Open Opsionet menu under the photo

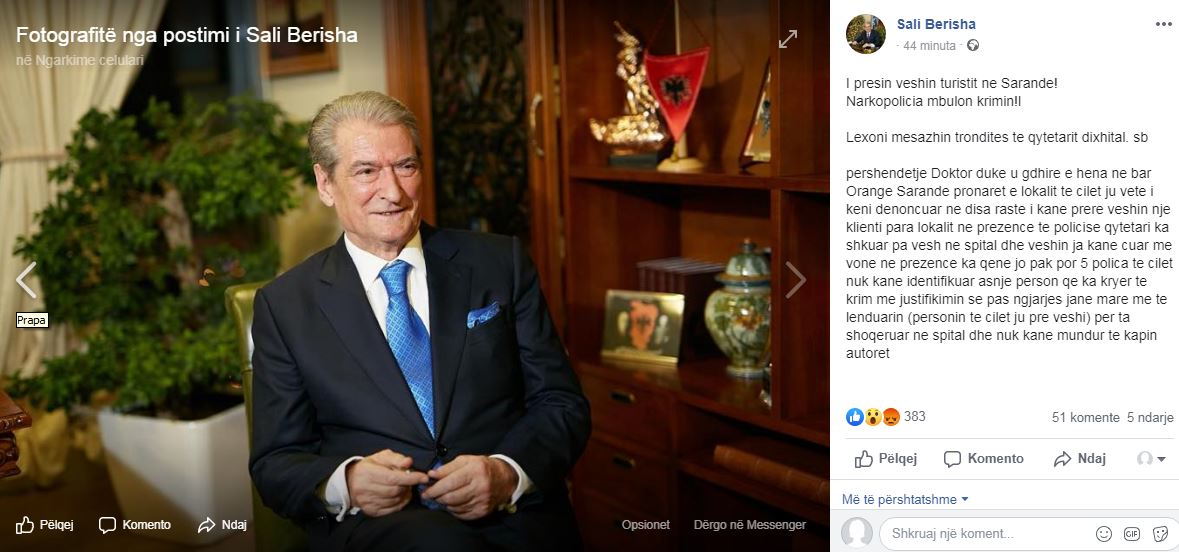click(645, 525)
